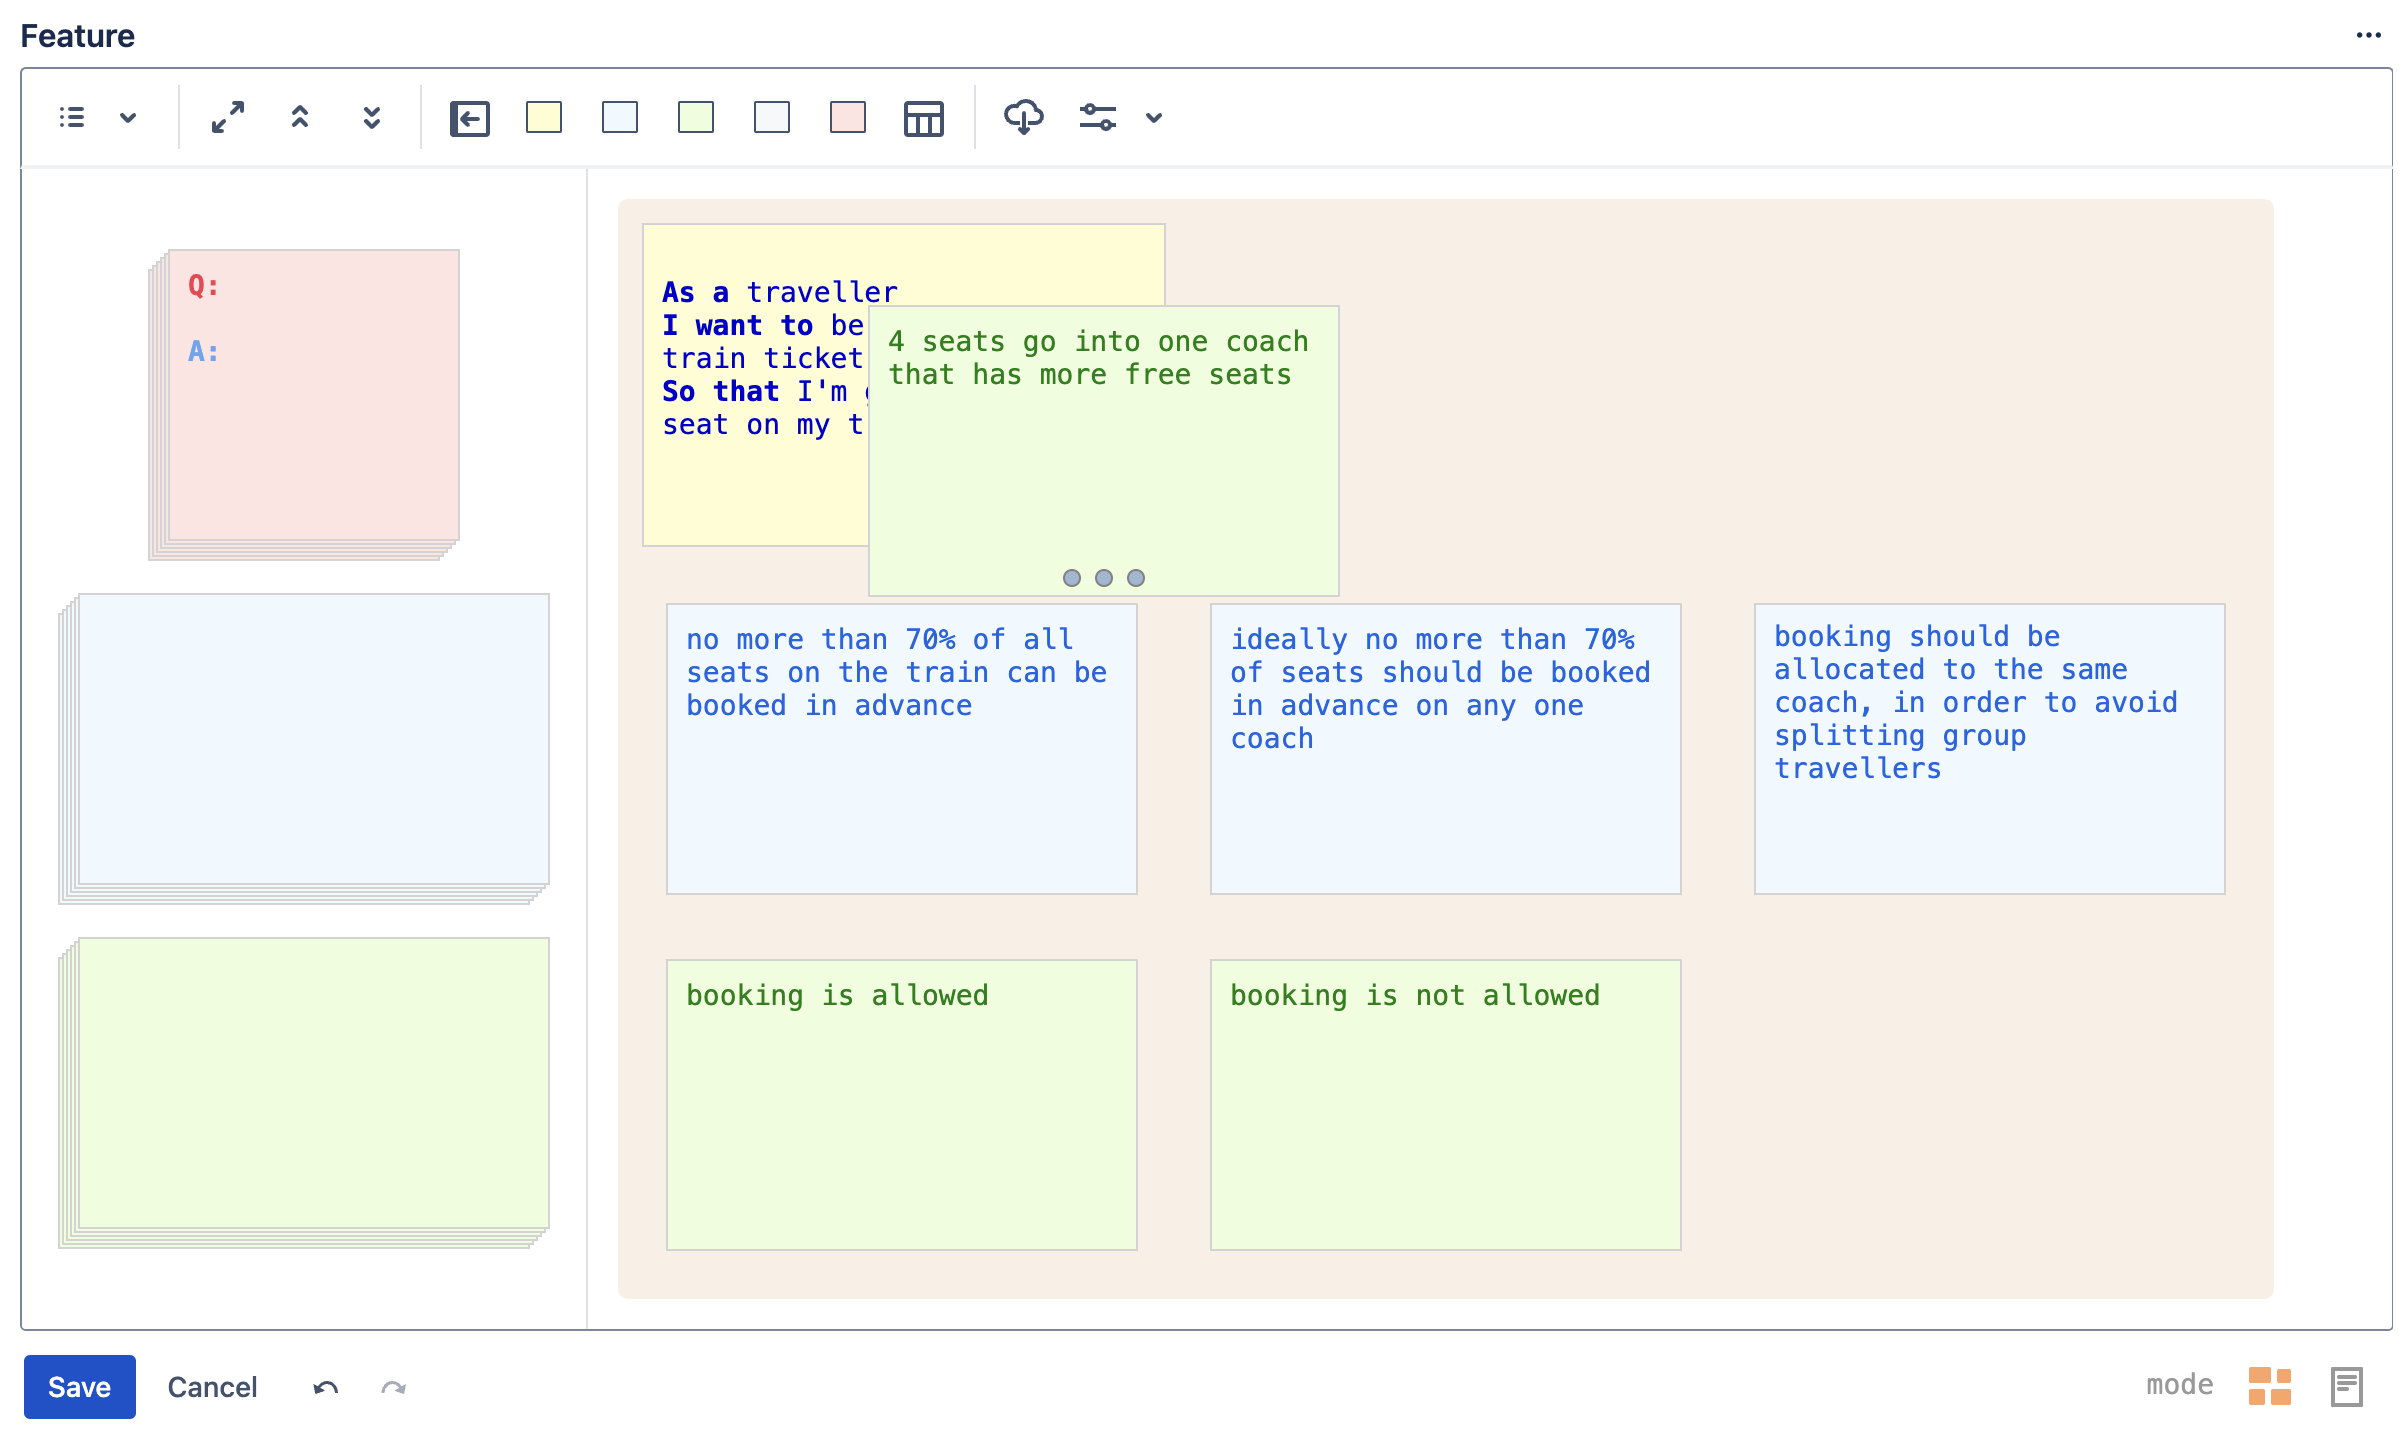Click the Cancel button
Viewport: 2406px width, 1448px height.
click(212, 1386)
